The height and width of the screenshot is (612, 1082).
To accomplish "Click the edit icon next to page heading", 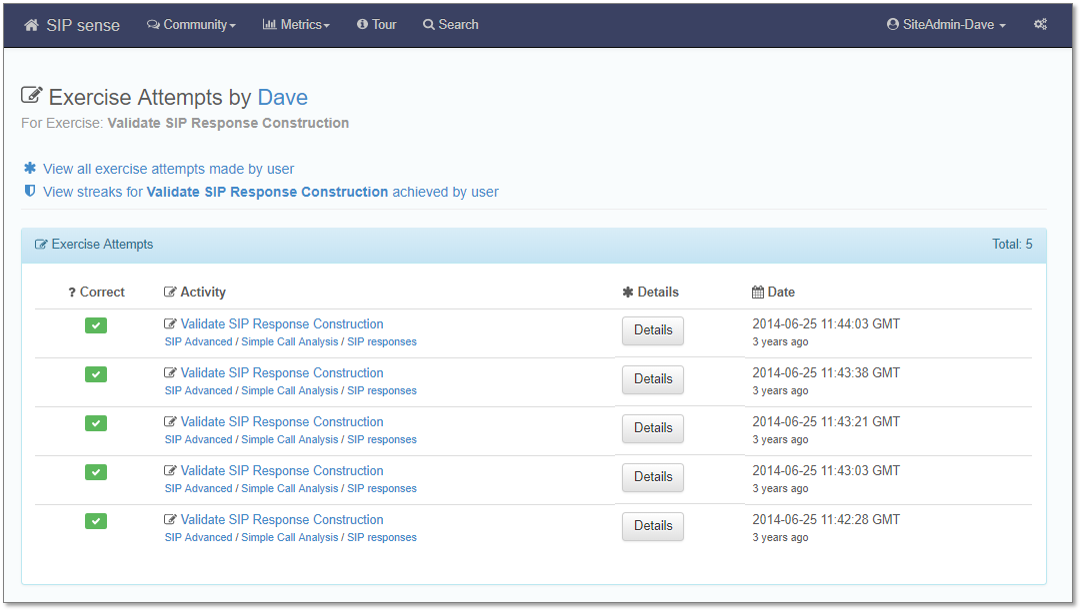I will [32, 96].
